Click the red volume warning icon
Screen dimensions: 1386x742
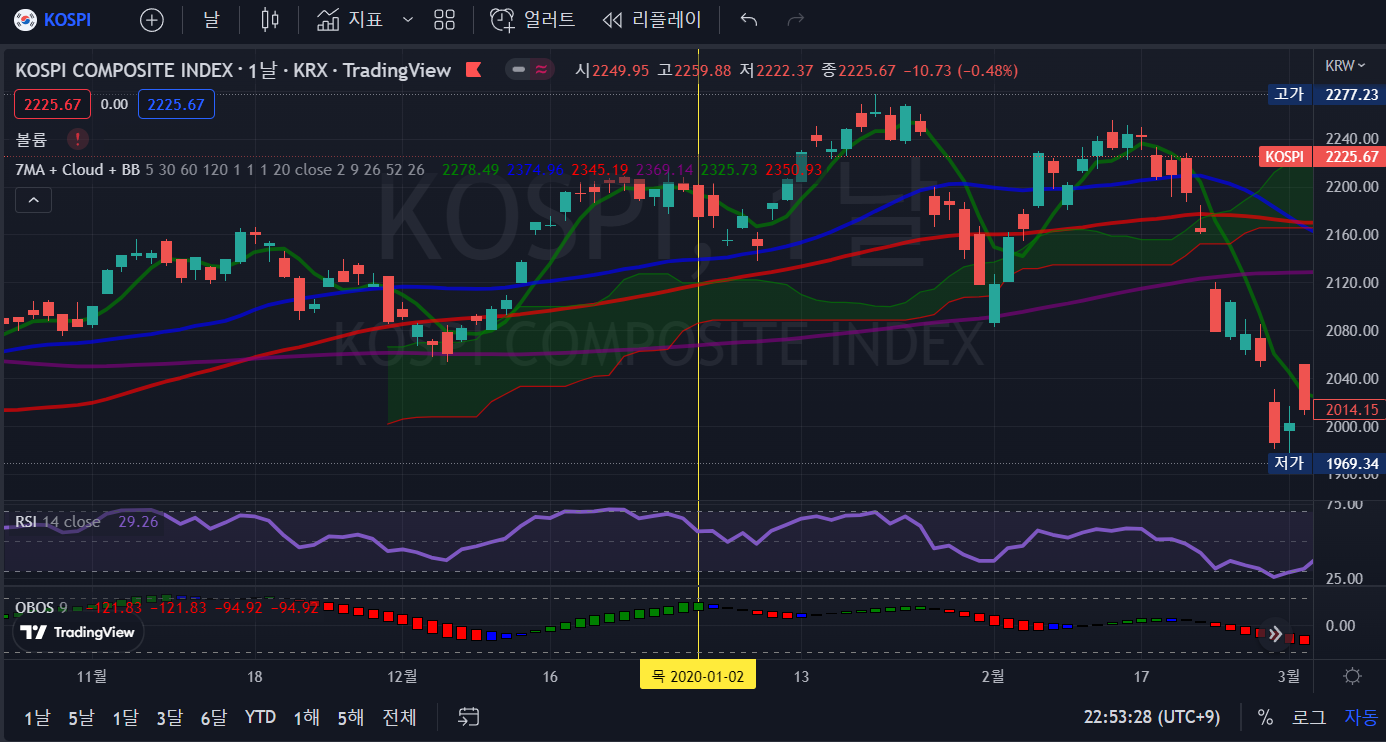(x=78, y=139)
